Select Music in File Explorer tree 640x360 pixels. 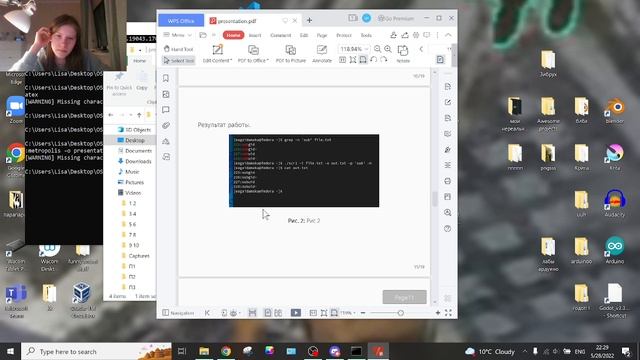click(x=132, y=172)
